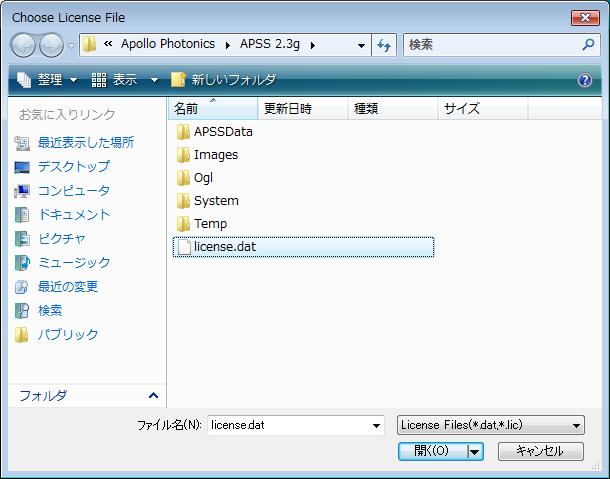Open コンピュータ favorites link
Viewport: 610px width, 479px height.
(x=74, y=191)
